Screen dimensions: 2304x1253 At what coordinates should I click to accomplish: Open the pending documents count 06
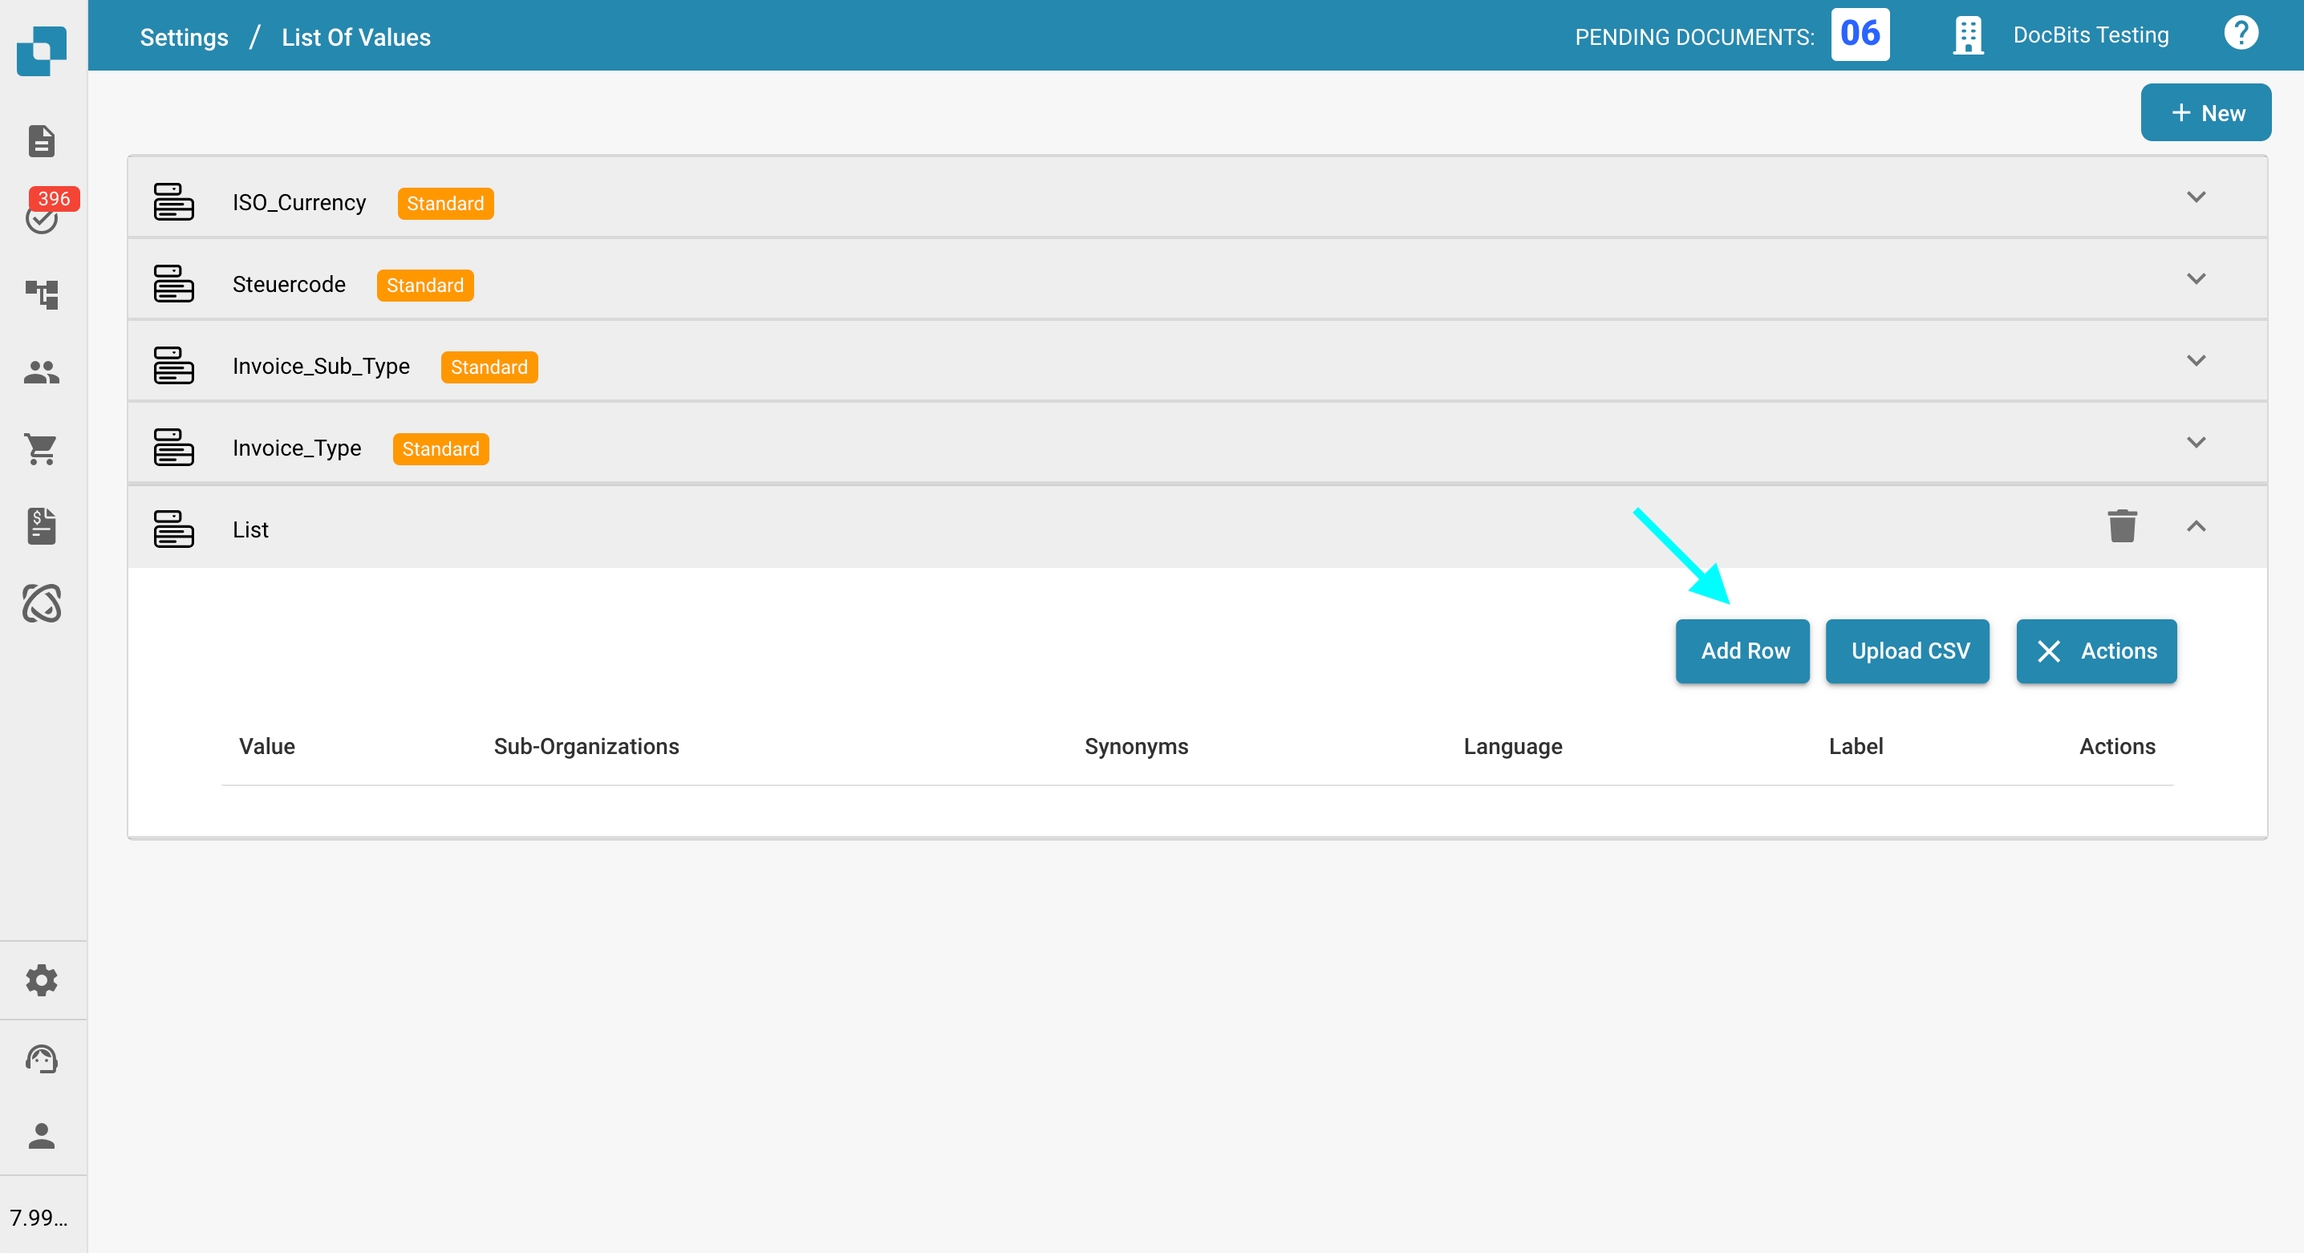coord(1860,35)
